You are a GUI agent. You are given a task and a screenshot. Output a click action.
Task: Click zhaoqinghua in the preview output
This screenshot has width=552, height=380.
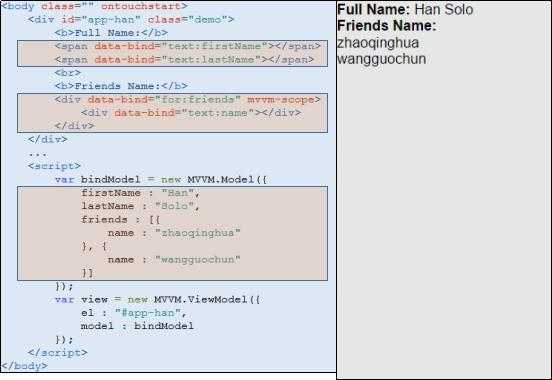(378, 43)
